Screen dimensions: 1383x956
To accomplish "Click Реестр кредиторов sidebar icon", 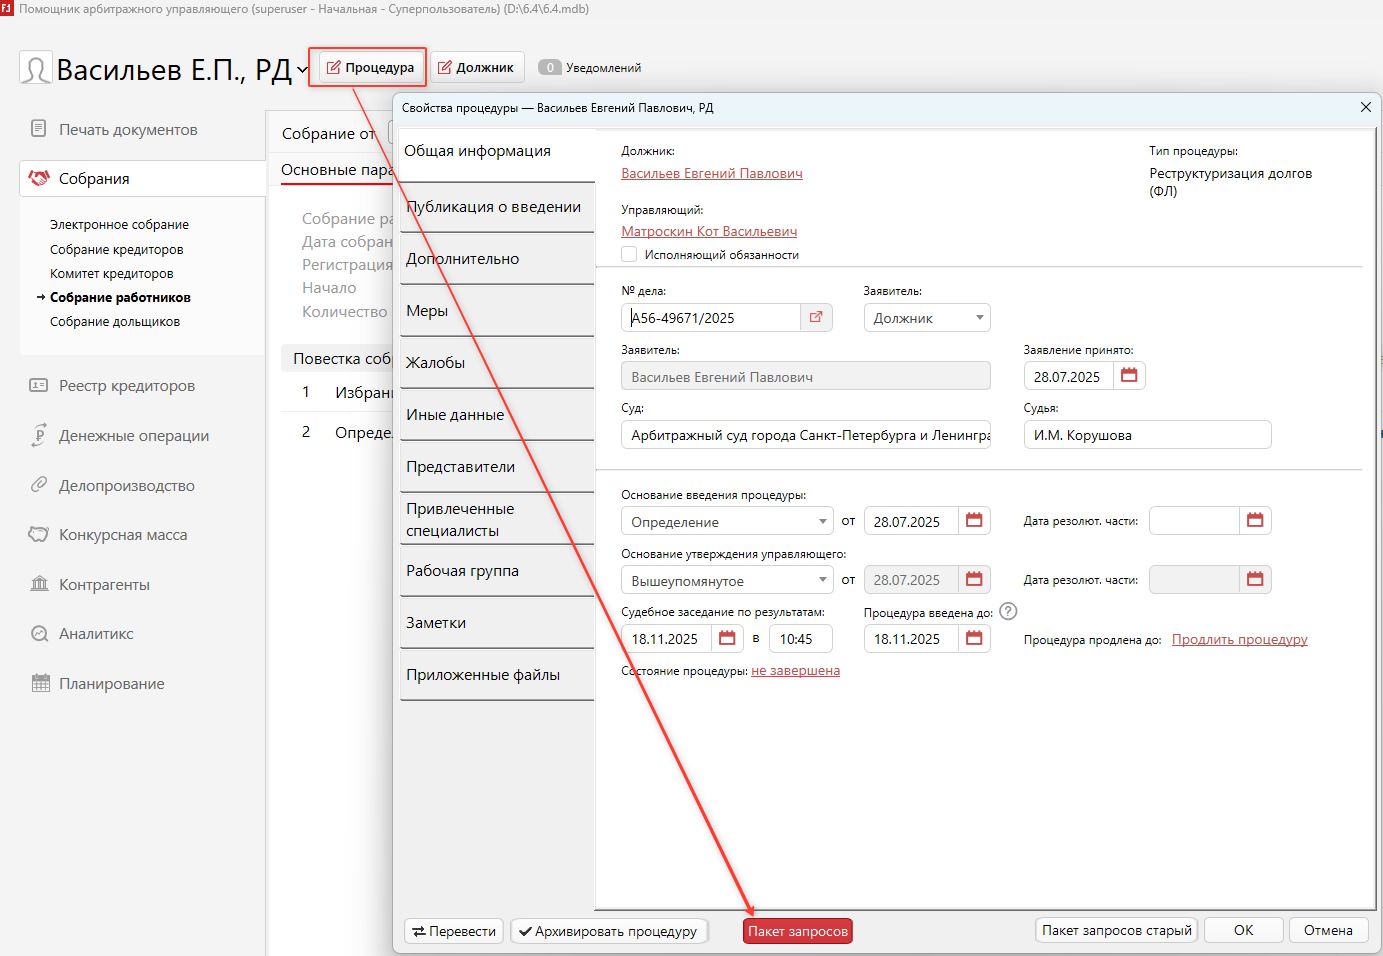I will point(39,385).
